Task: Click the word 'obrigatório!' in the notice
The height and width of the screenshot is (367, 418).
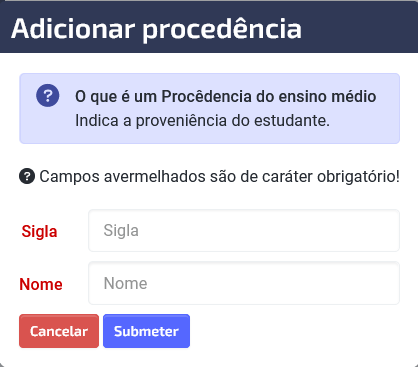Action: [358, 176]
